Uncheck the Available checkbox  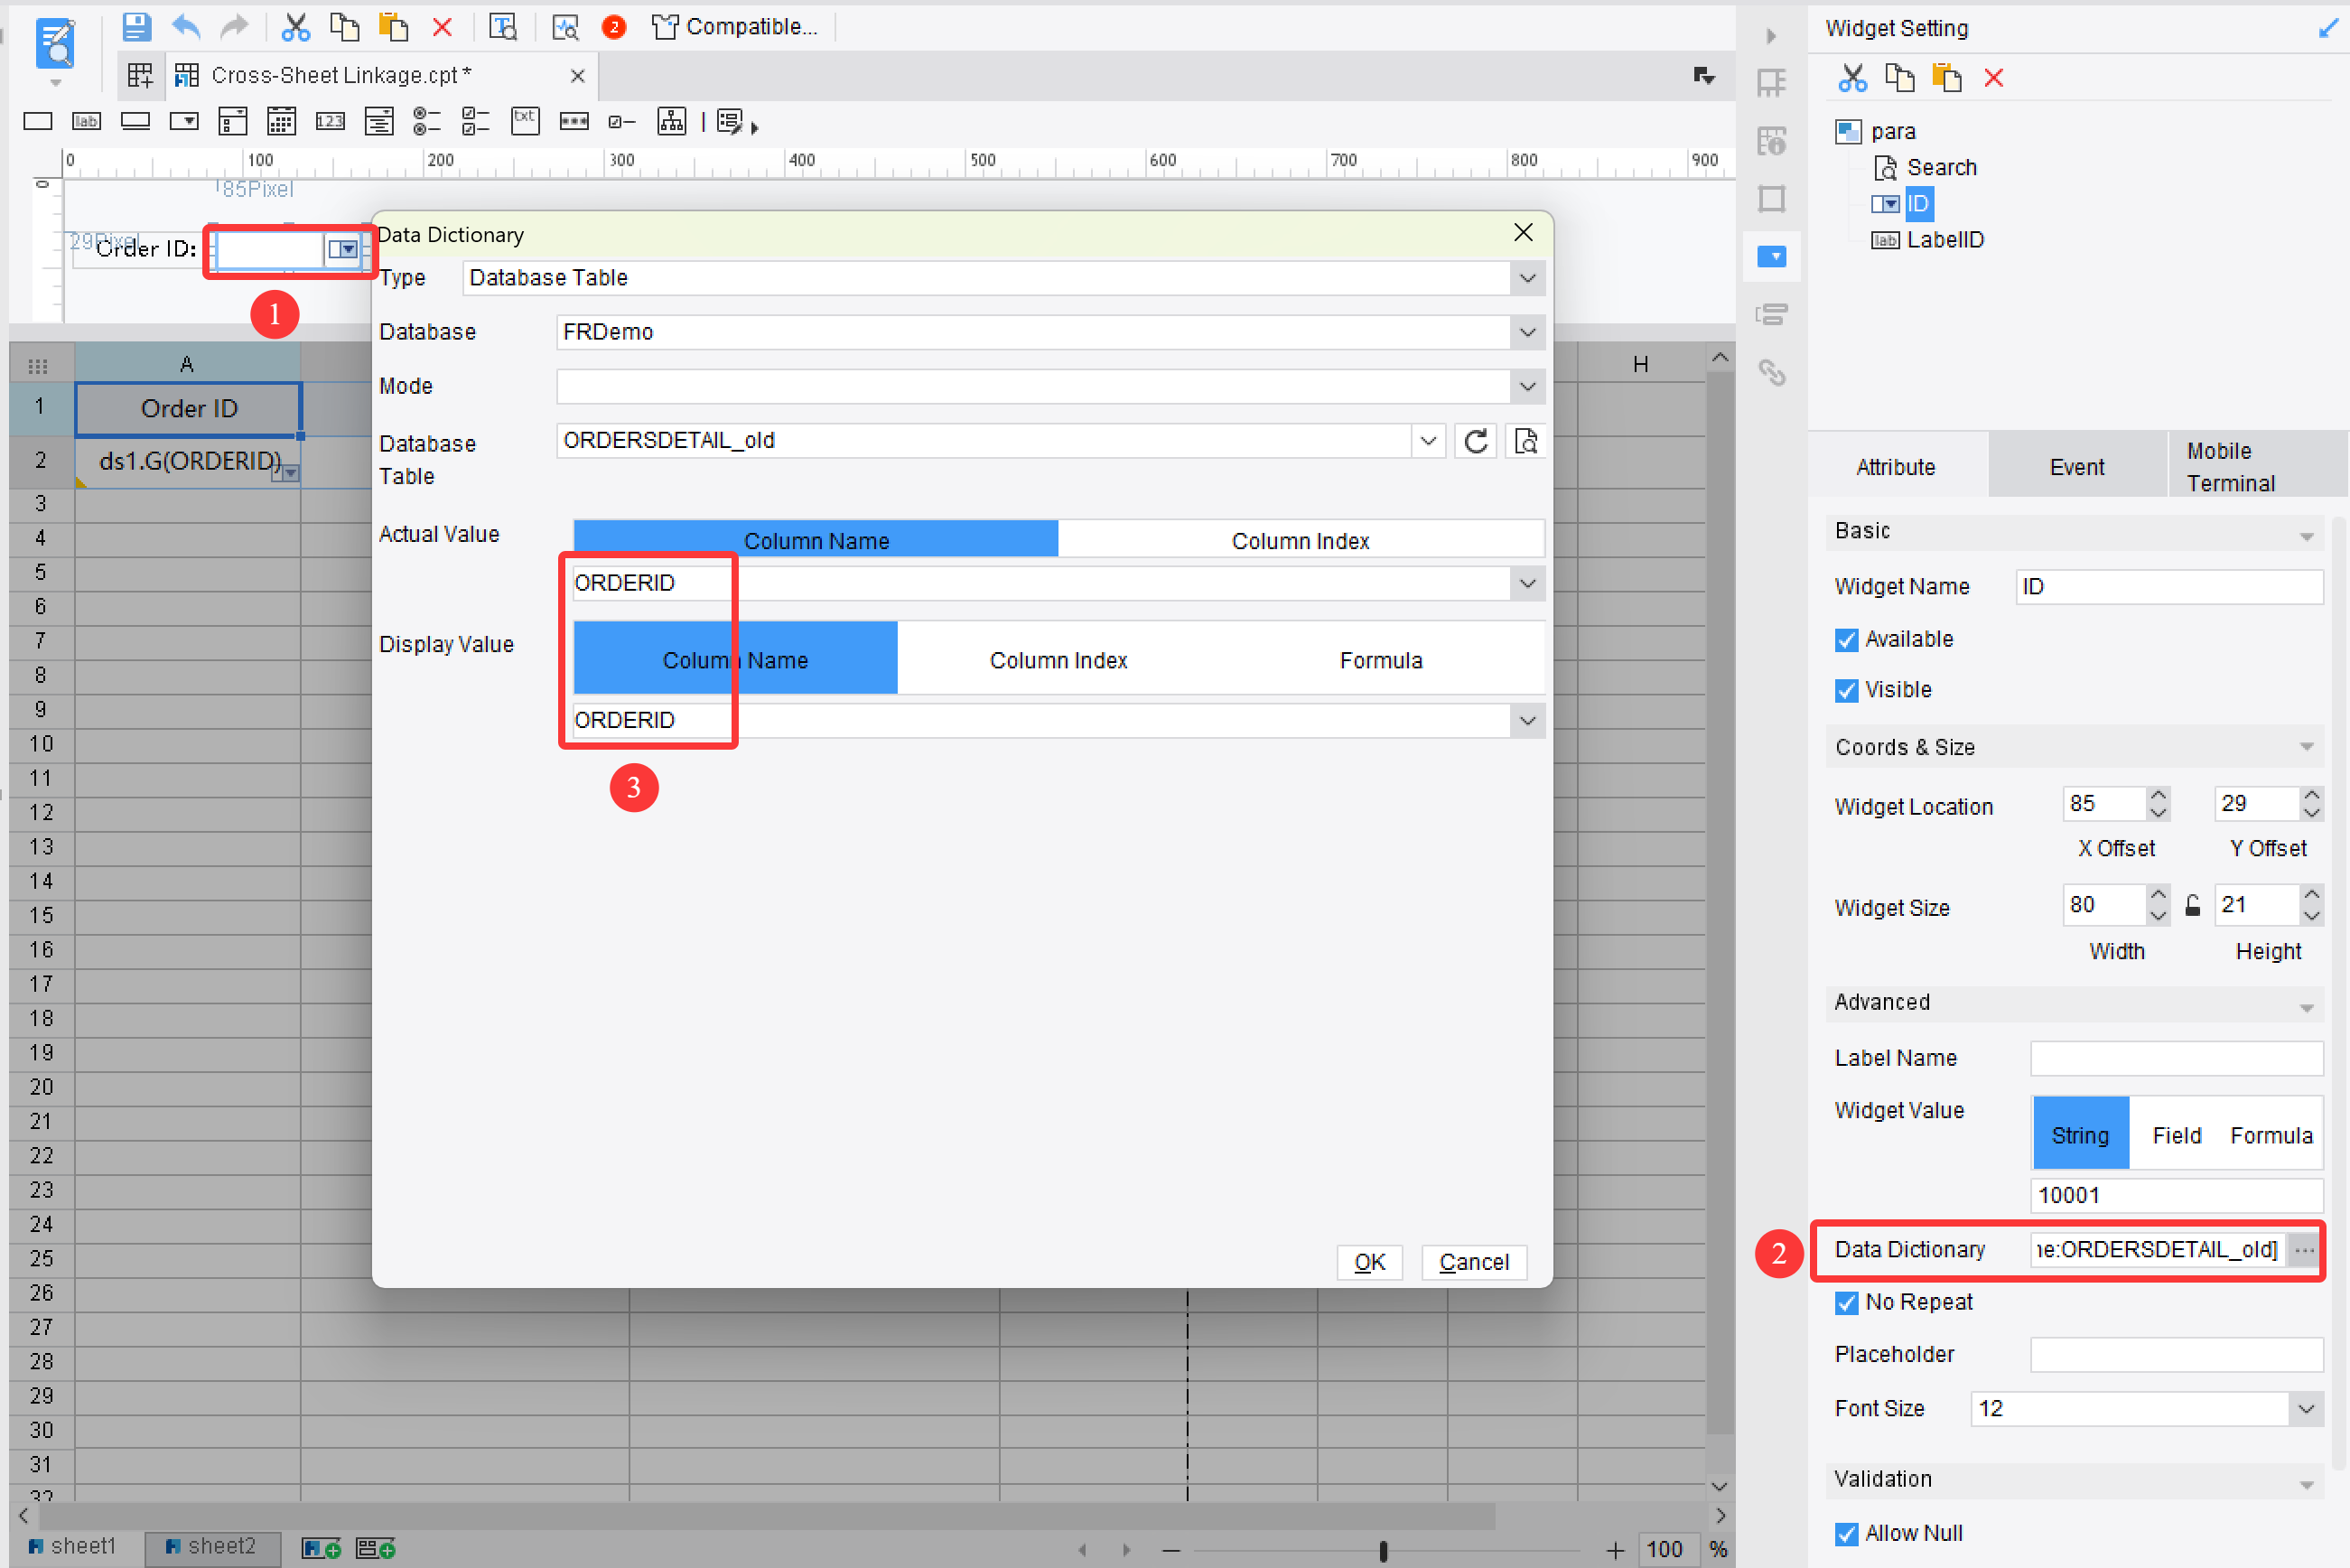pos(1847,640)
